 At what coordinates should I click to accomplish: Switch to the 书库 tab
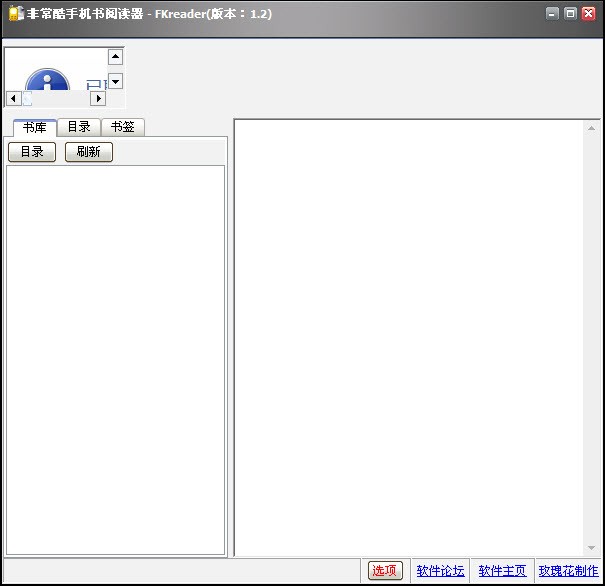click(x=35, y=127)
